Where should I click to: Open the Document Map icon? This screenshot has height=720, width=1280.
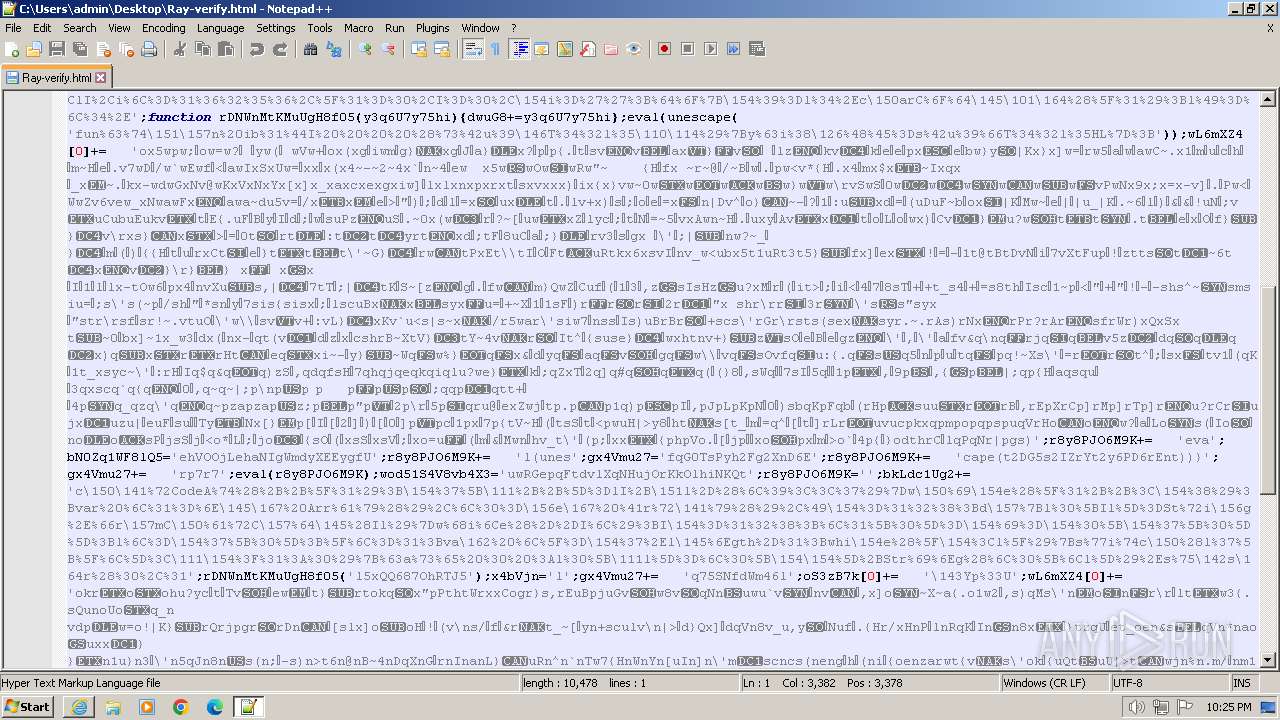click(564, 49)
